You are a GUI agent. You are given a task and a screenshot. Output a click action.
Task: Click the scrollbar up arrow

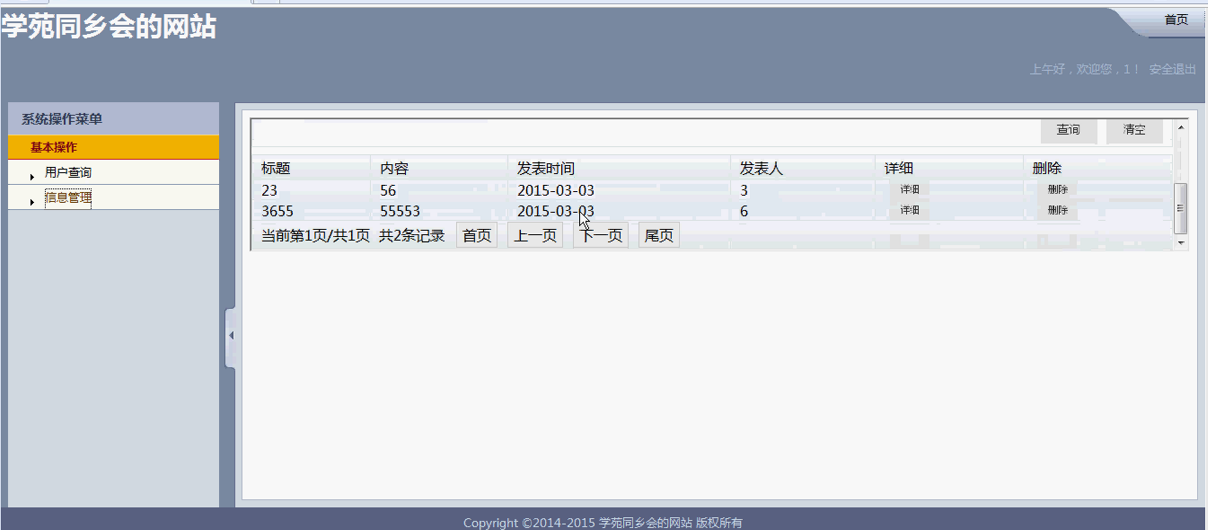coord(1181,127)
